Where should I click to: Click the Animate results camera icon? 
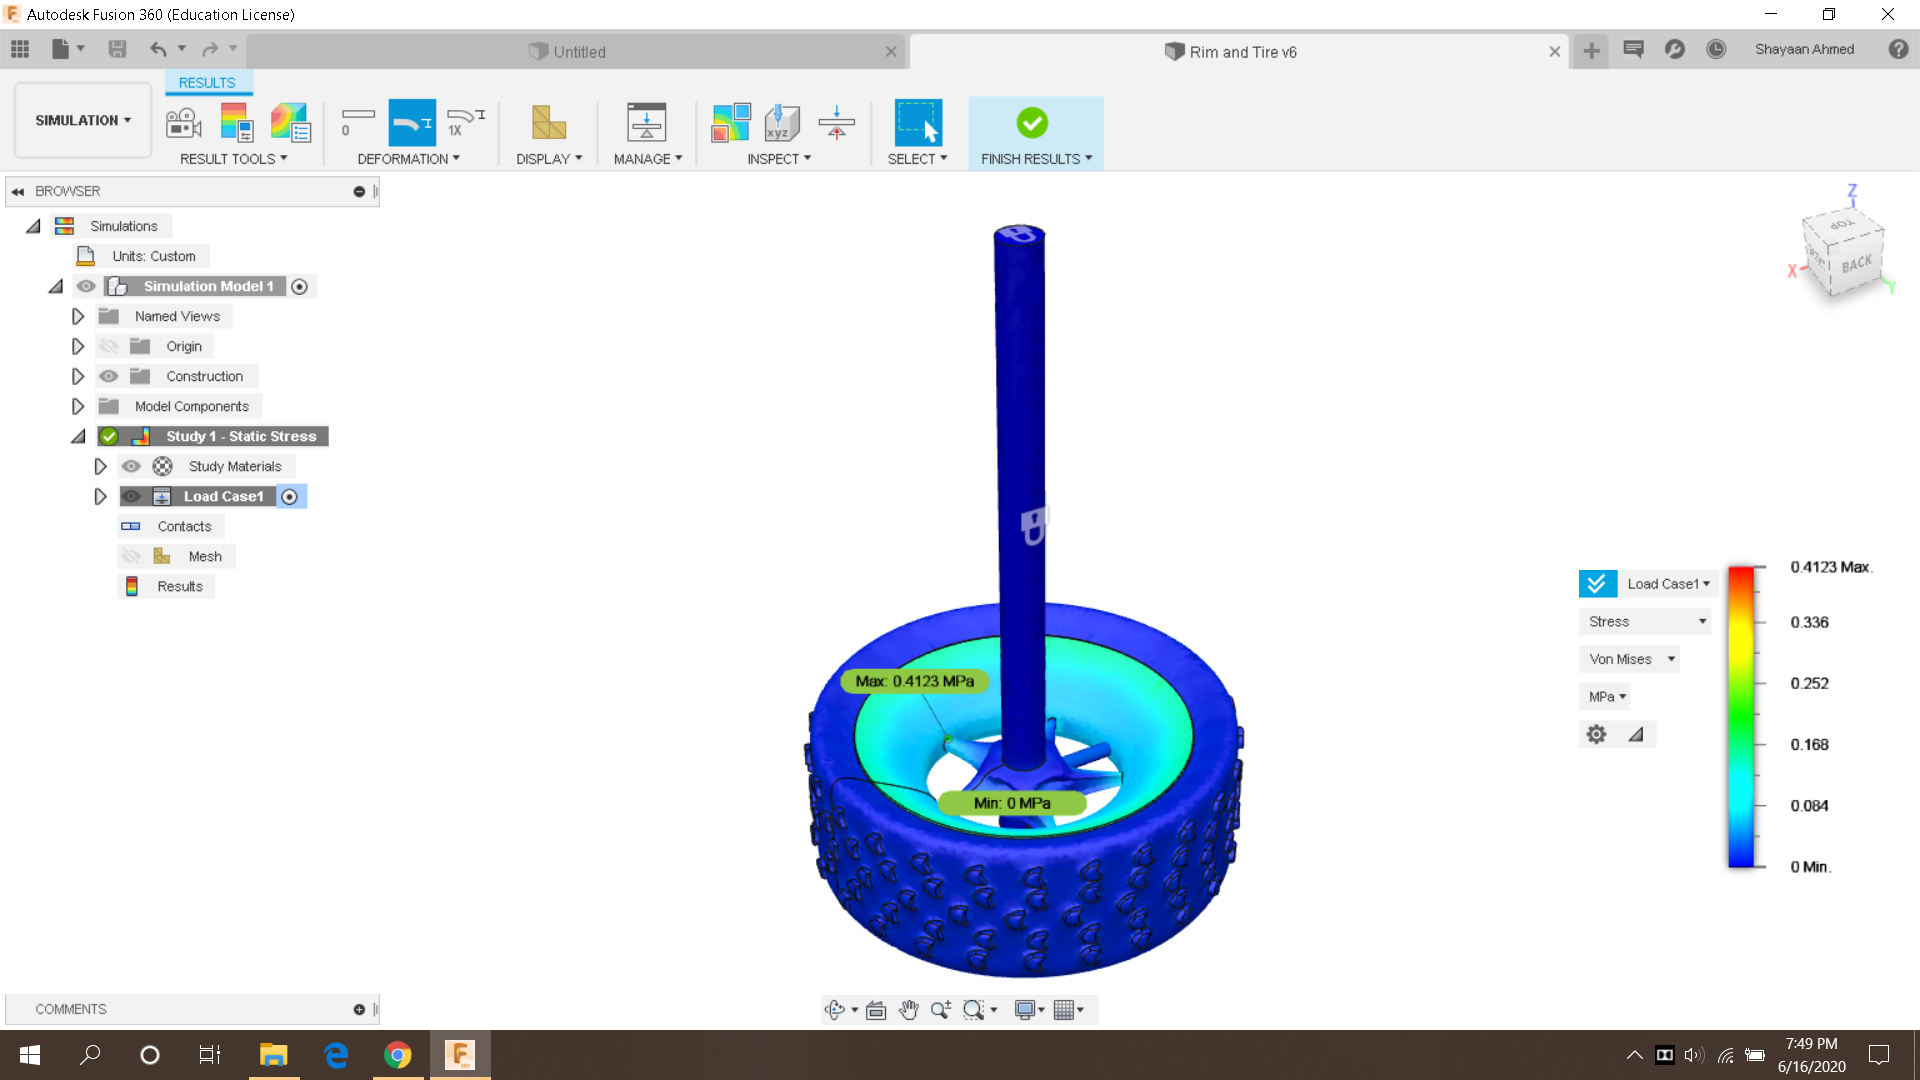pyautogui.click(x=184, y=123)
